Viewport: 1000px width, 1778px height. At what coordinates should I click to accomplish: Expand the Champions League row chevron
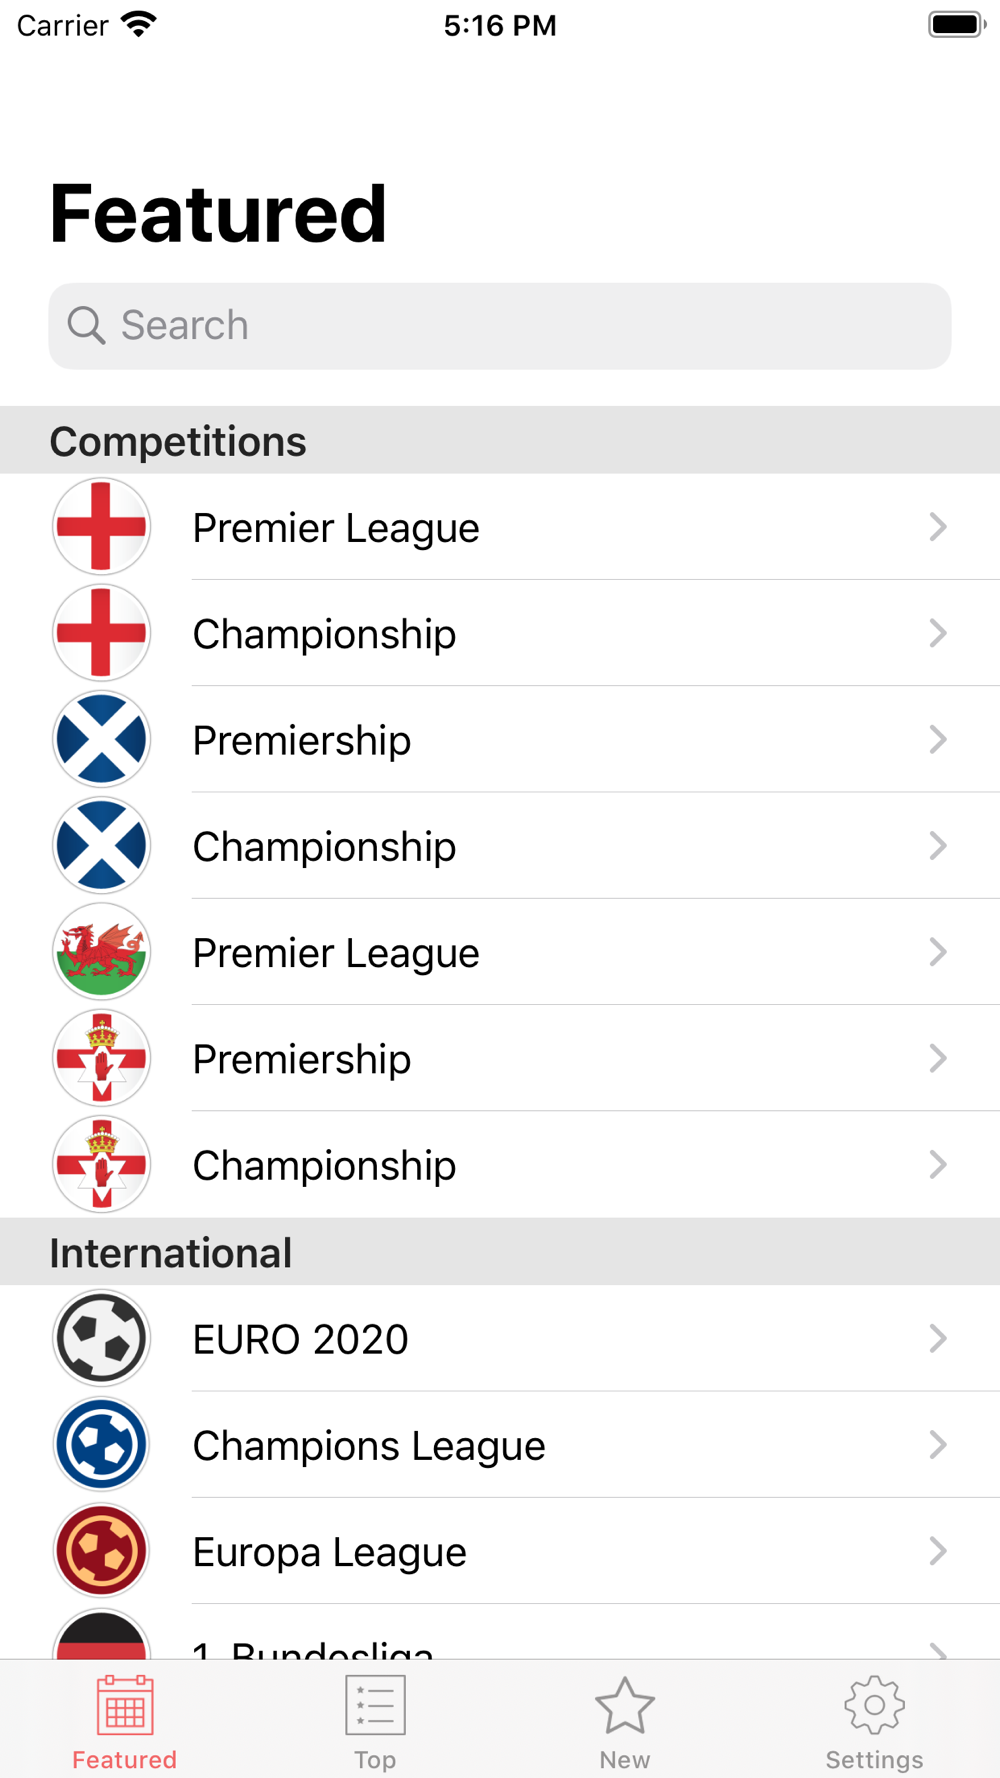point(937,1445)
